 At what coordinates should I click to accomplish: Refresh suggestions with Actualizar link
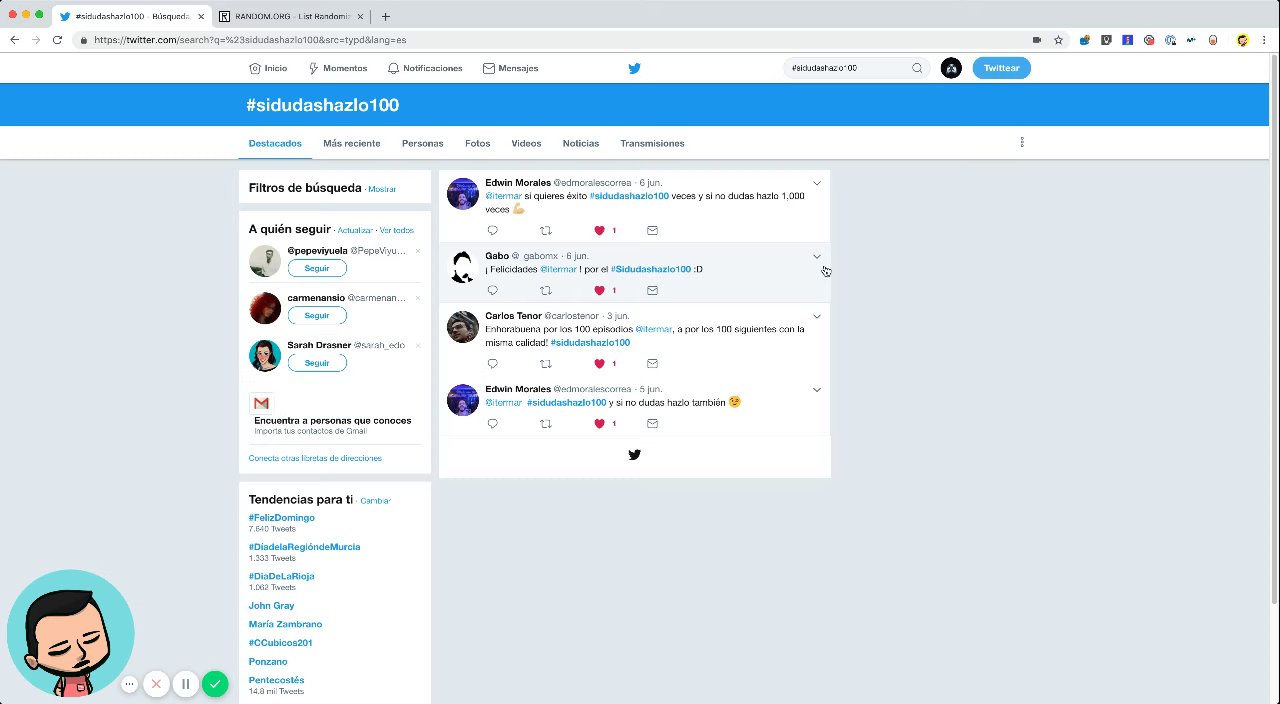pos(355,230)
